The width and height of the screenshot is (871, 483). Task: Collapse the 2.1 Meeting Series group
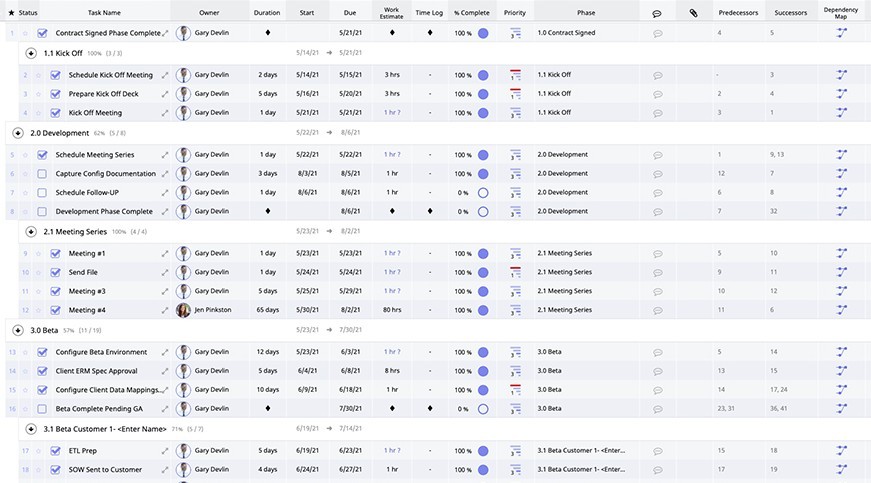coord(31,232)
